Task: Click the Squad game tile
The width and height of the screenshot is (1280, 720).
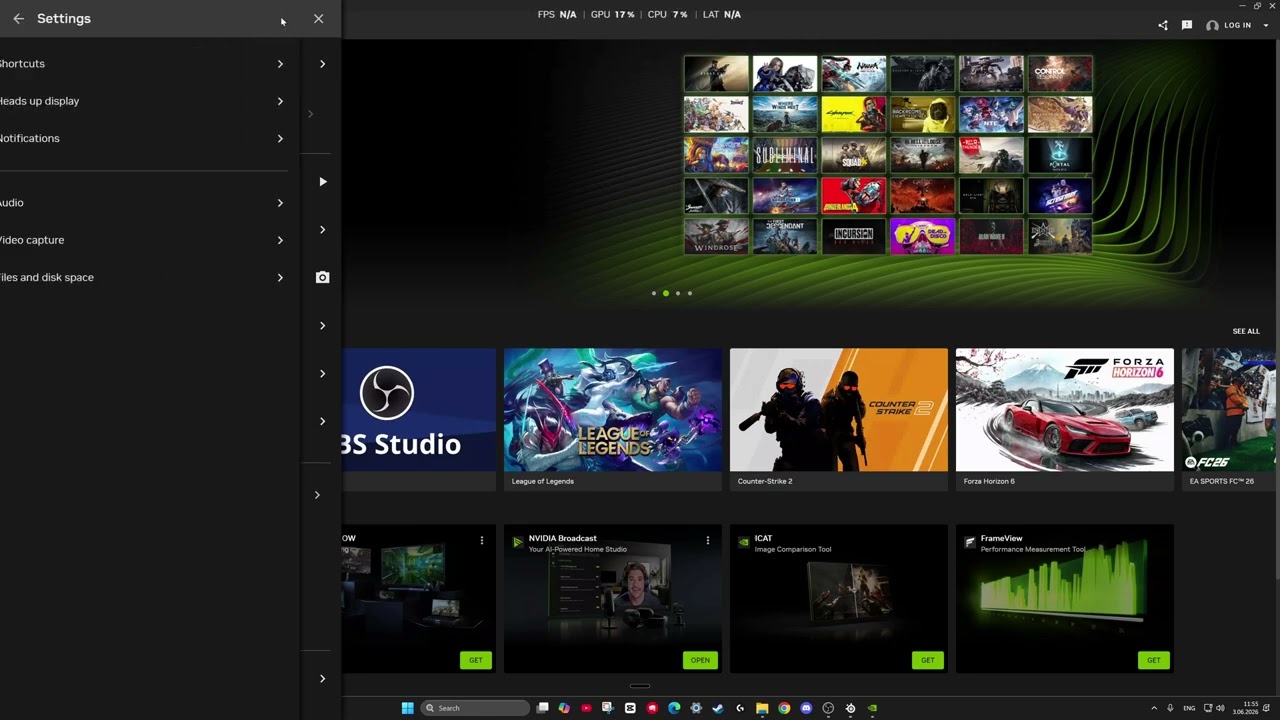Action: coord(854,156)
